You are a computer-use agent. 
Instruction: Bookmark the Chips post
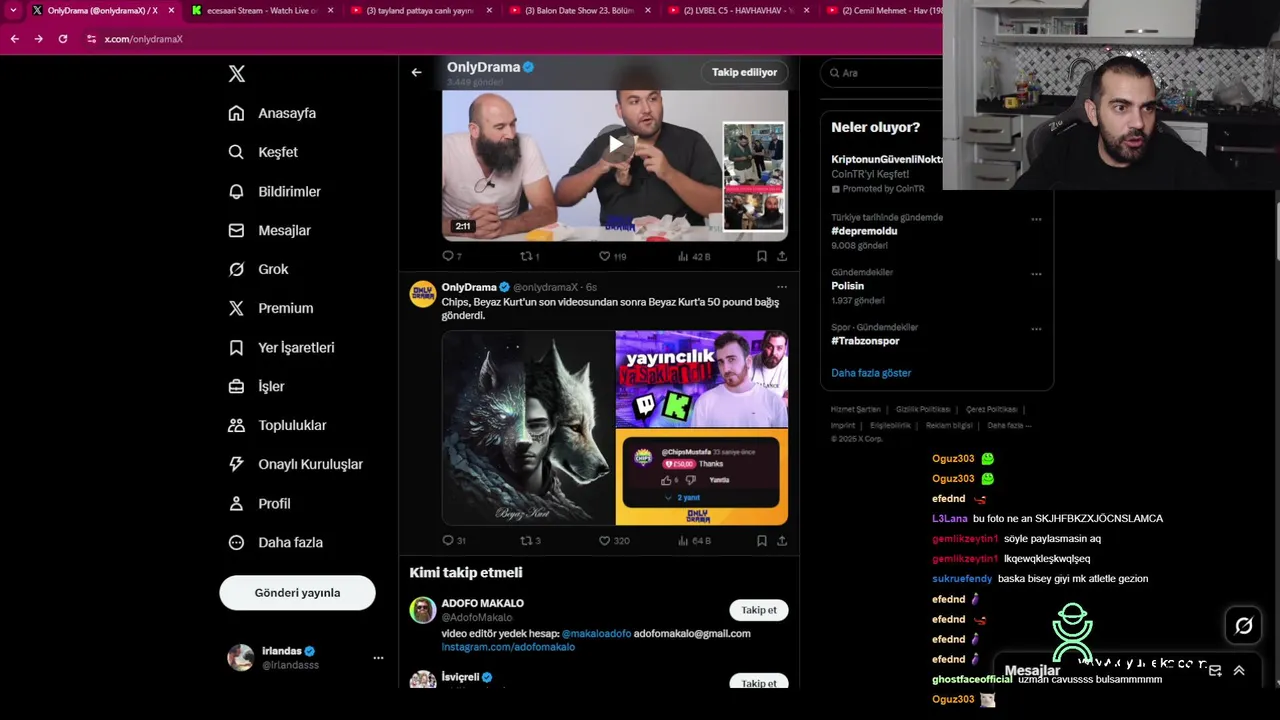(x=761, y=540)
